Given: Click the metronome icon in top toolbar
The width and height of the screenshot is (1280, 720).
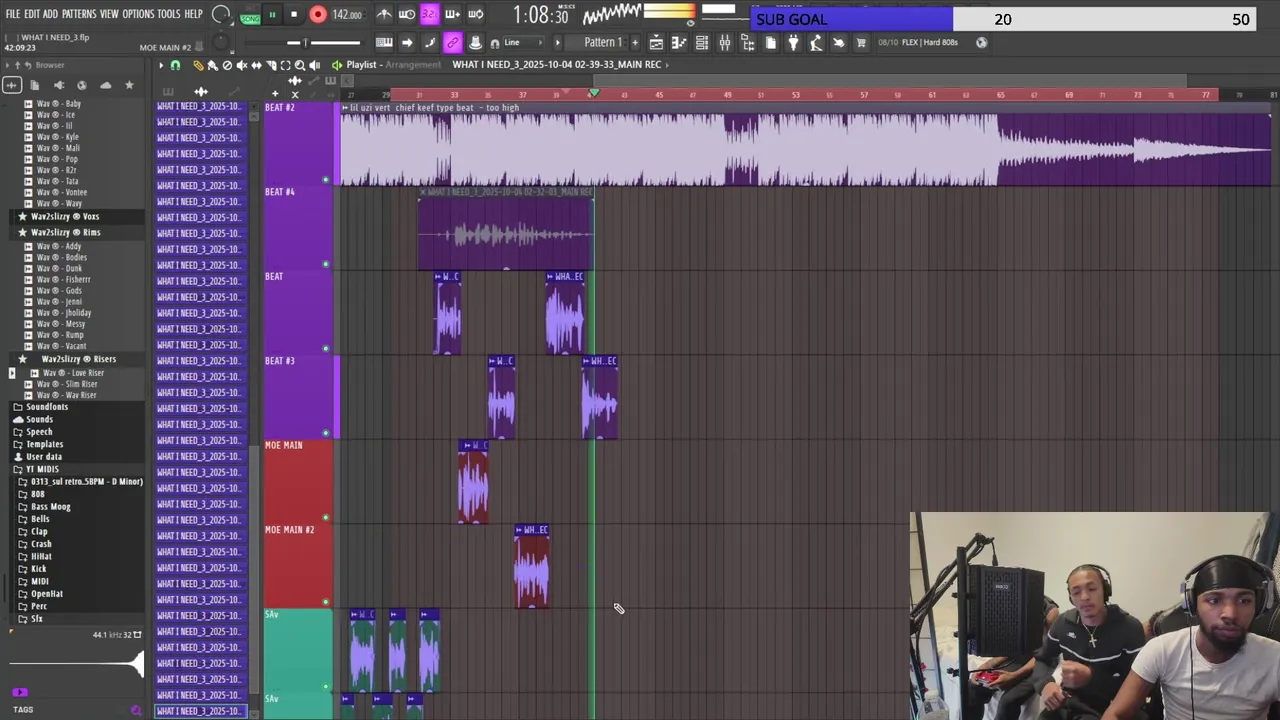Looking at the screenshot, I should pos(385,14).
